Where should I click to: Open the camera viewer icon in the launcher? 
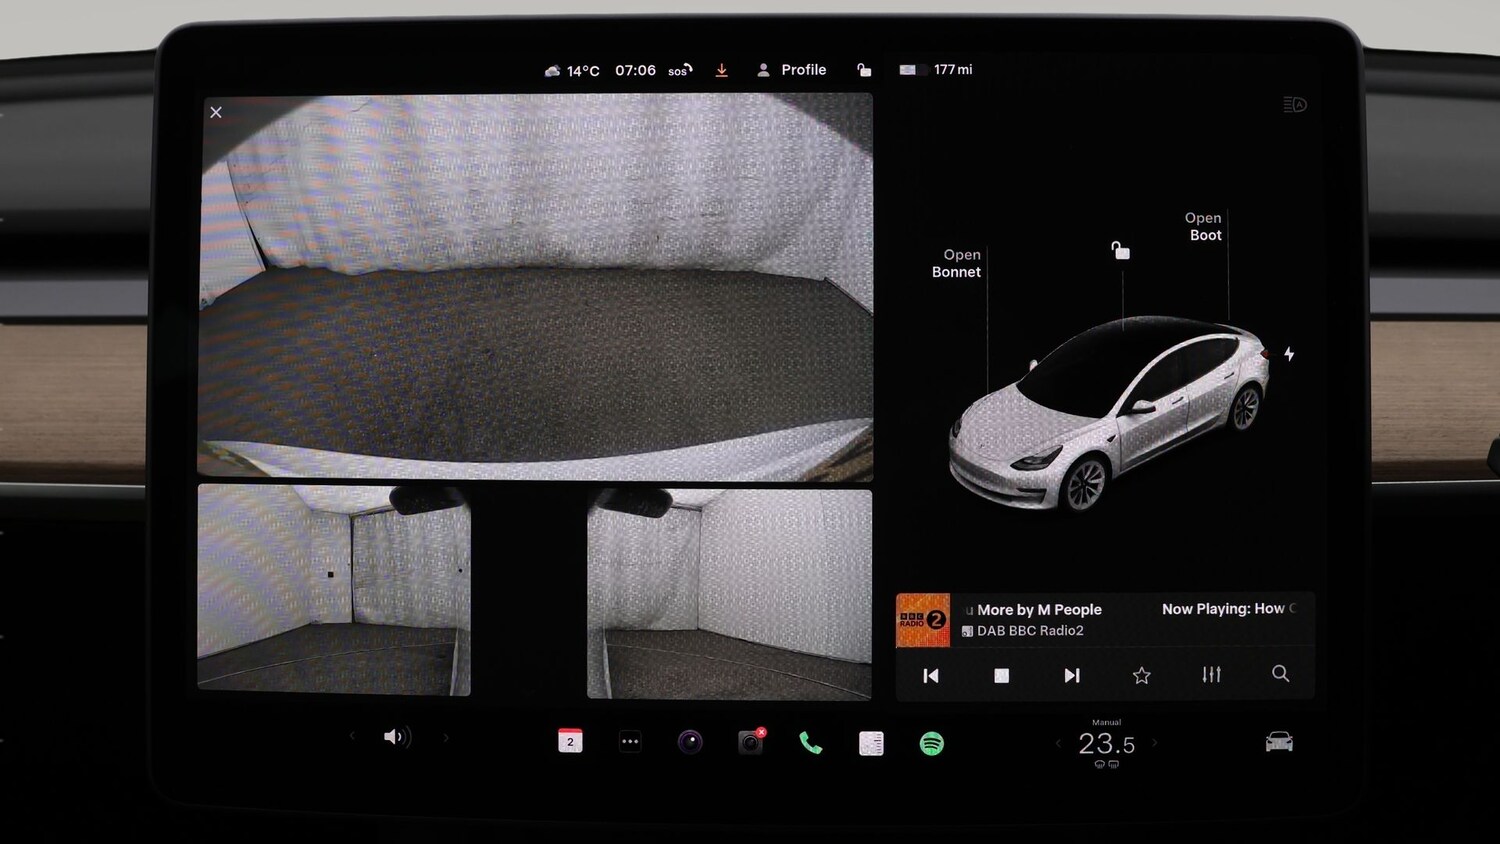click(x=691, y=743)
